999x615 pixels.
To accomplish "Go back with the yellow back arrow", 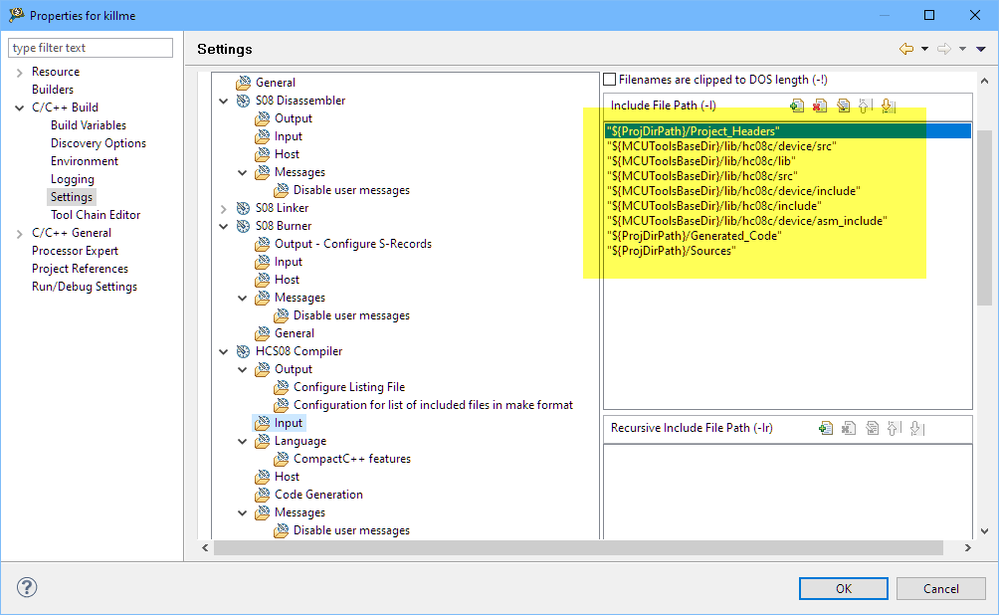I will [906, 49].
